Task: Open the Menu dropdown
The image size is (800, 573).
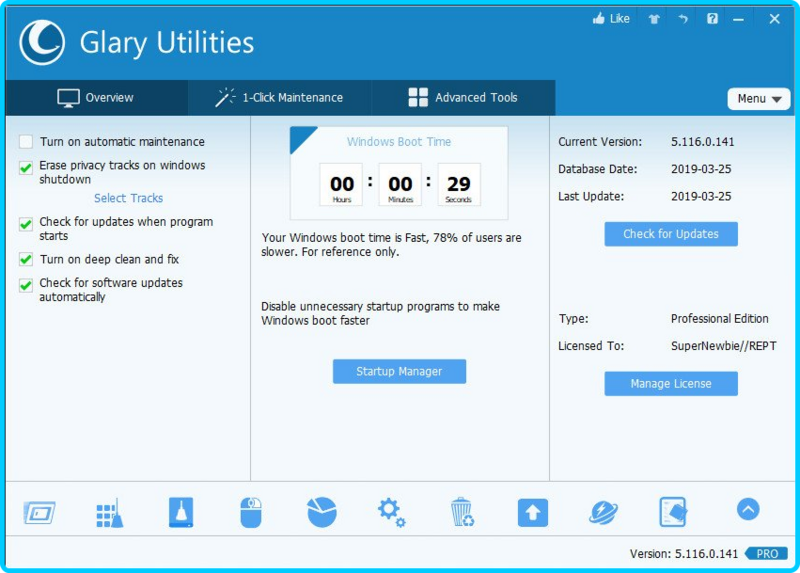Action: (x=759, y=99)
